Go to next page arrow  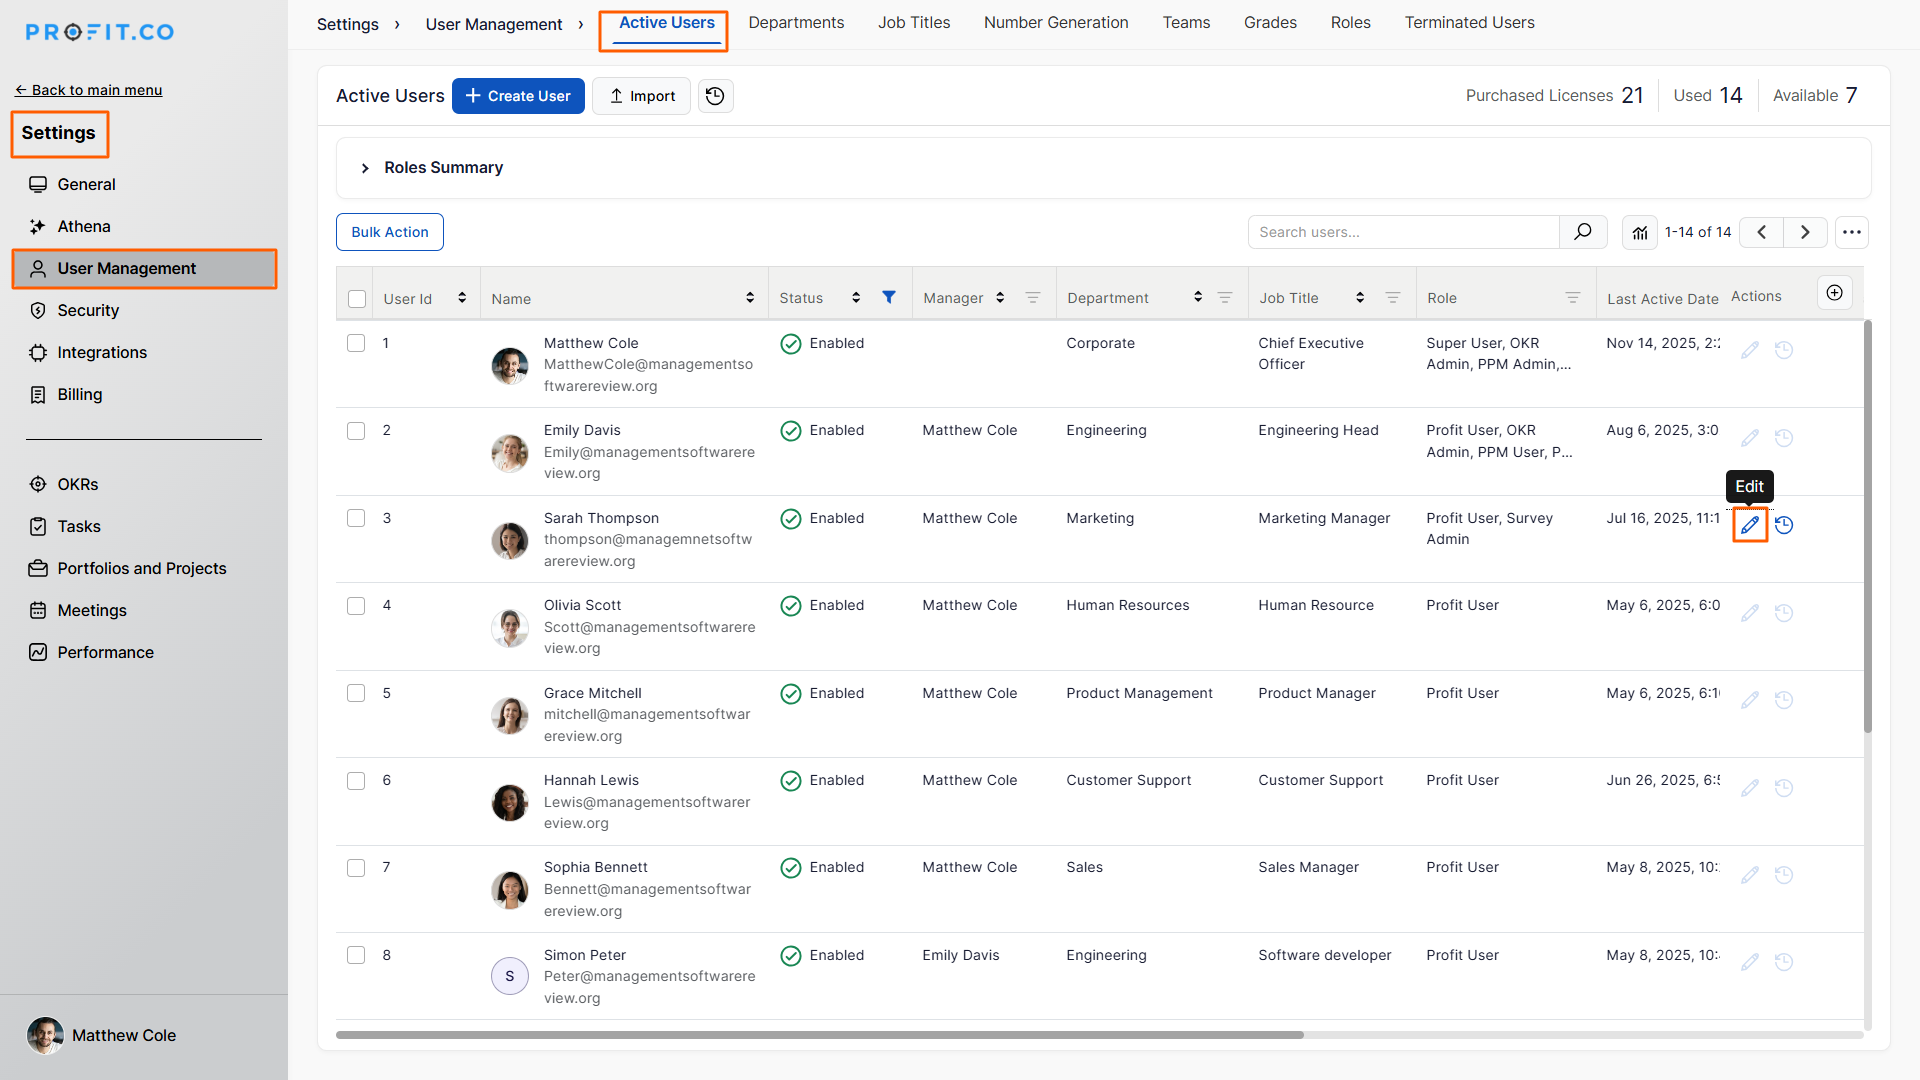tap(1805, 232)
